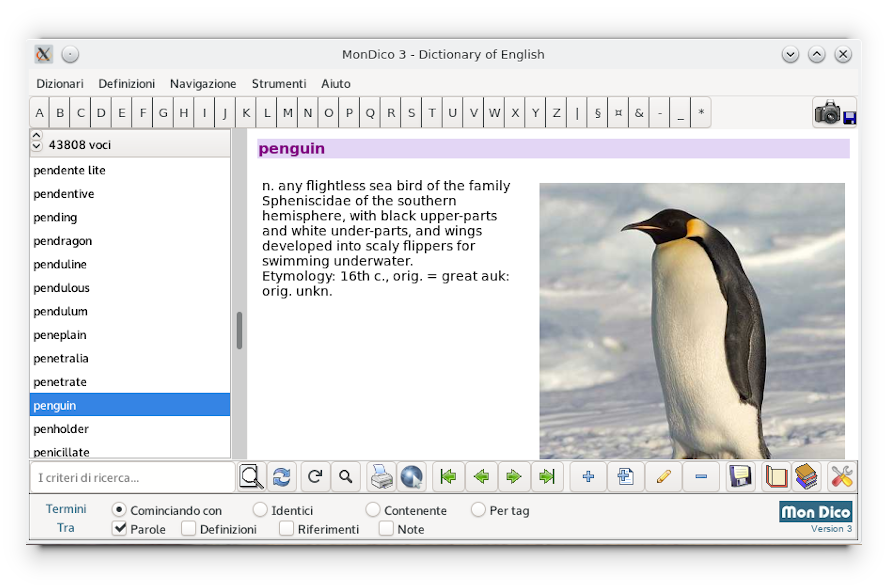The width and height of the screenshot is (888, 585).
Task: Click the small black magnifier icon
Action: [345, 477]
